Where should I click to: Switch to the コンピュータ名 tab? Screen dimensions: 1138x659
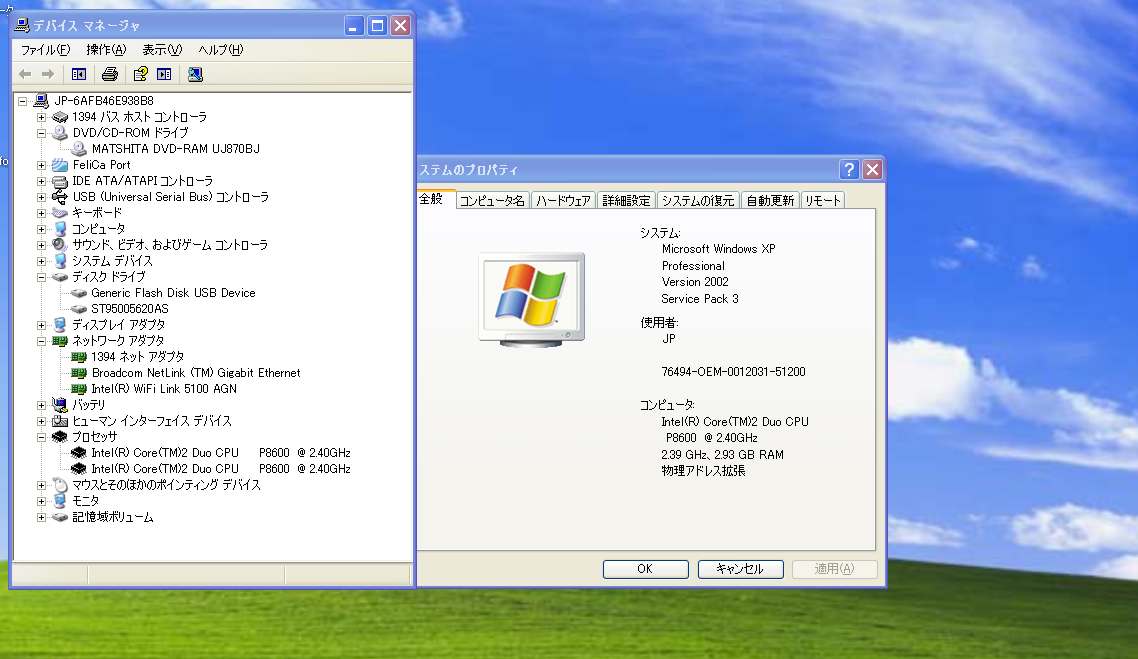[492, 201]
